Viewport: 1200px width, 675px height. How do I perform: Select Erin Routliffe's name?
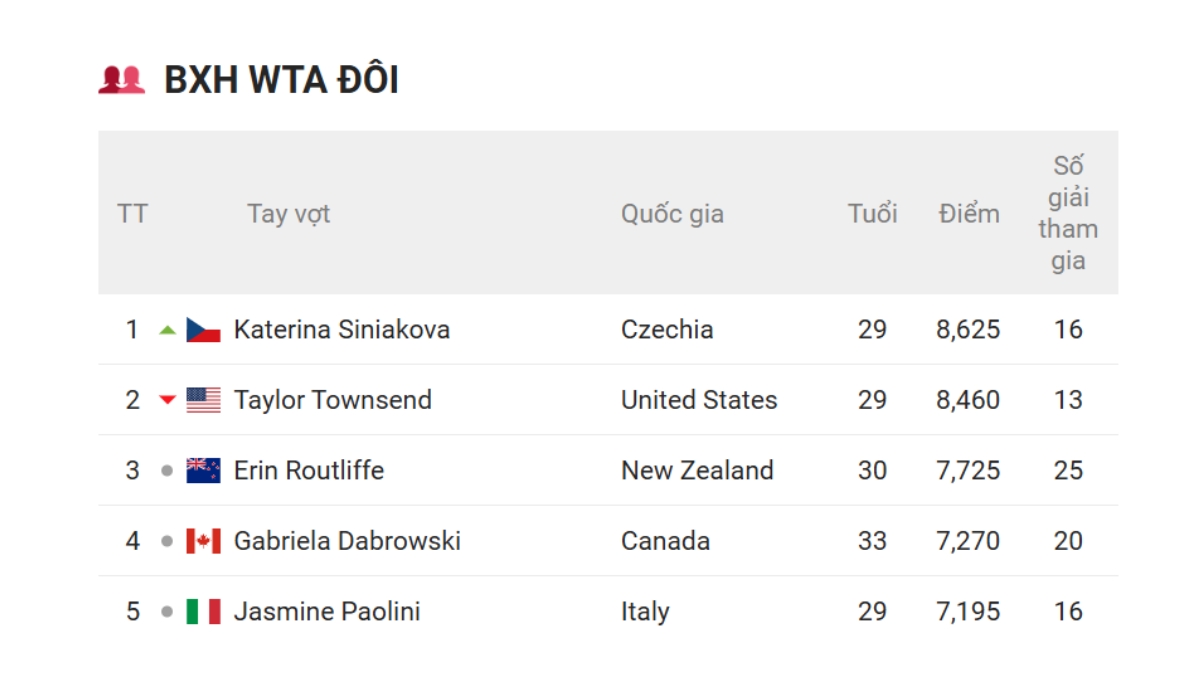coord(308,471)
